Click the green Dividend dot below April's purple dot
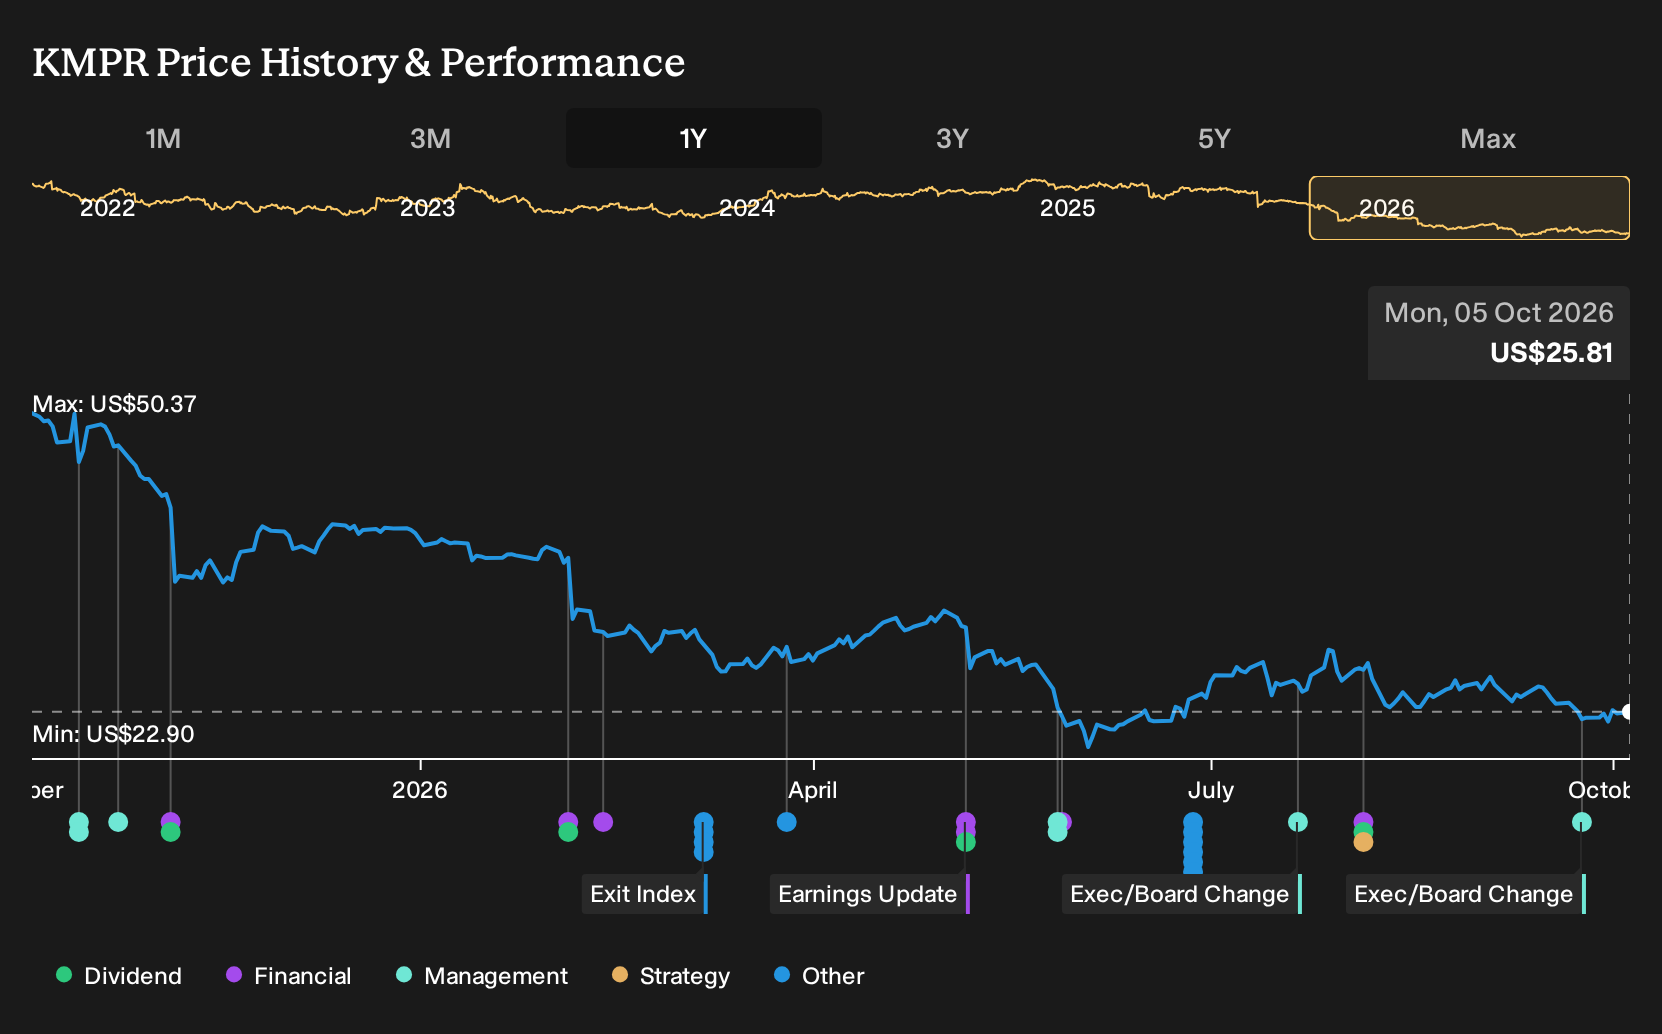The width and height of the screenshot is (1662, 1034). [965, 842]
